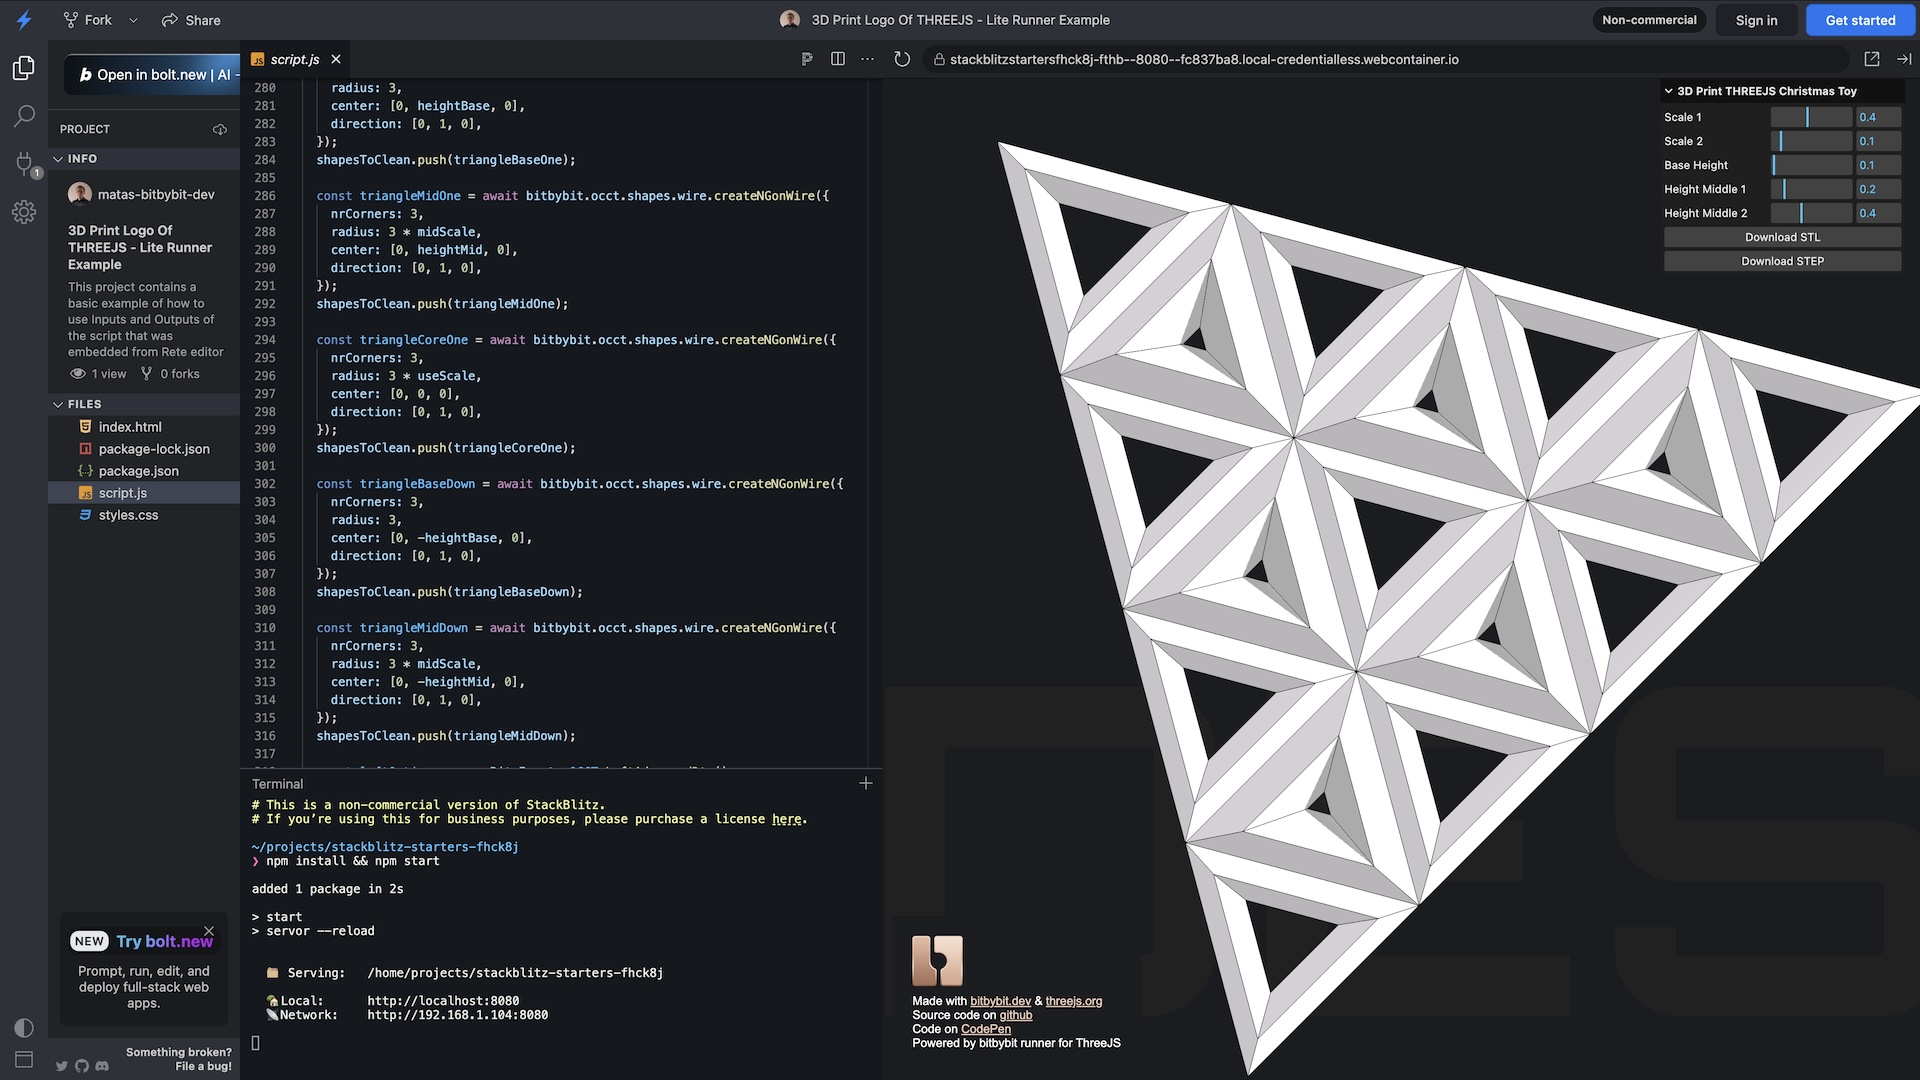
Task: Open the Settings gear in sidebar
Action: coord(24,212)
